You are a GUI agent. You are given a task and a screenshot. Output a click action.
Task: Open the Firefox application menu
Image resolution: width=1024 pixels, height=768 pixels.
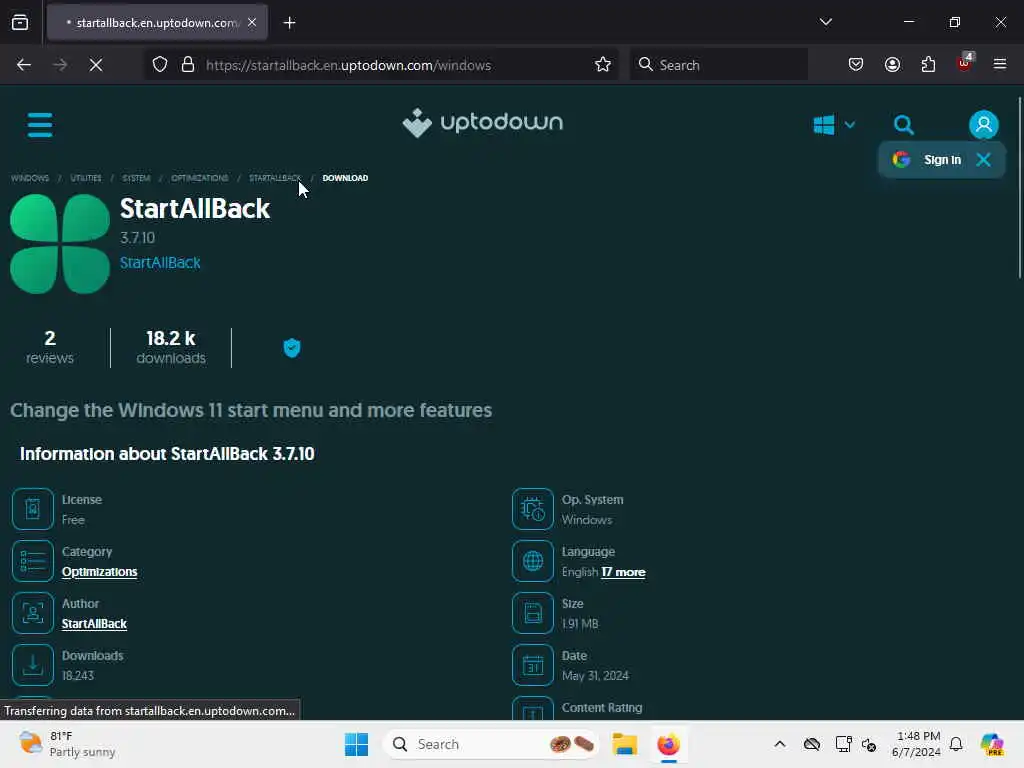click(1000, 64)
